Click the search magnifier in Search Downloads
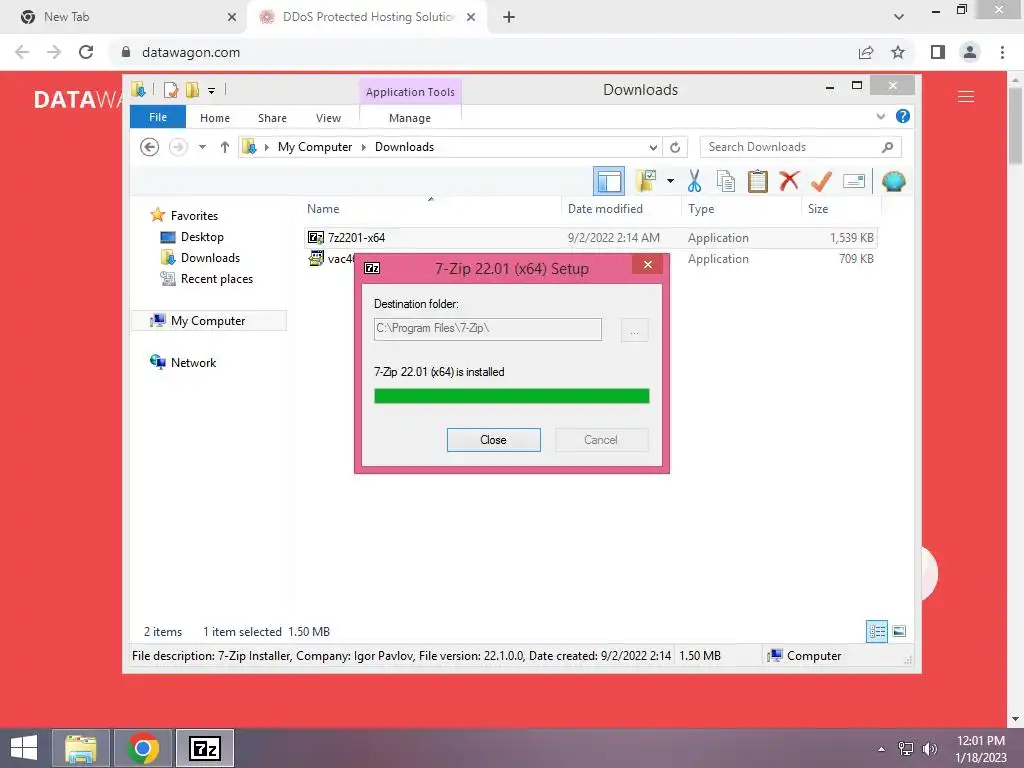Image resolution: width=1024 pixels, height=768 pixels. (x=888, y=147)
